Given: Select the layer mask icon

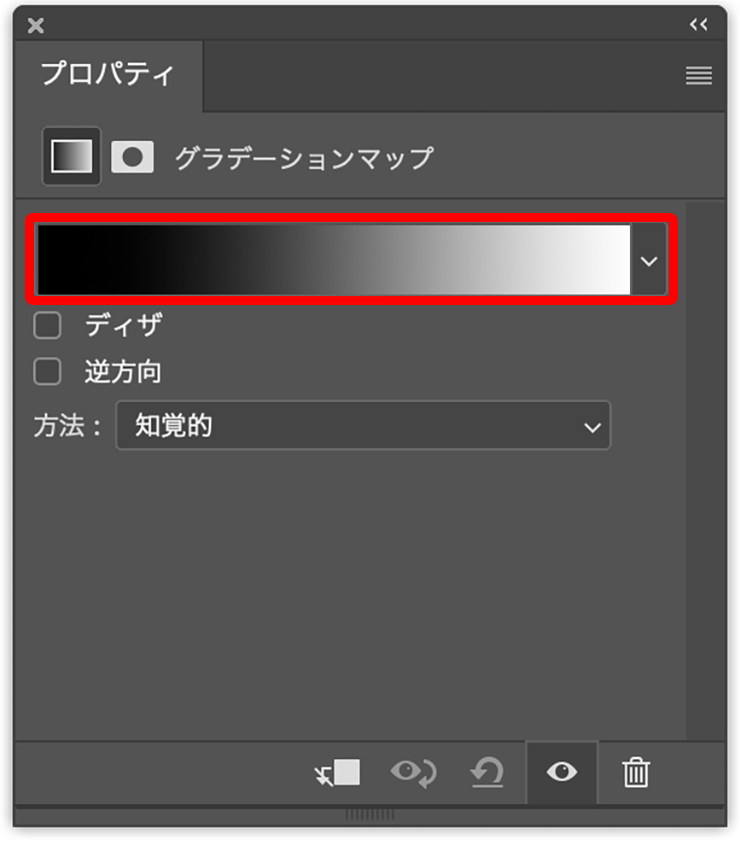Looking at the screenshot, I should click(x=132, y=157).
